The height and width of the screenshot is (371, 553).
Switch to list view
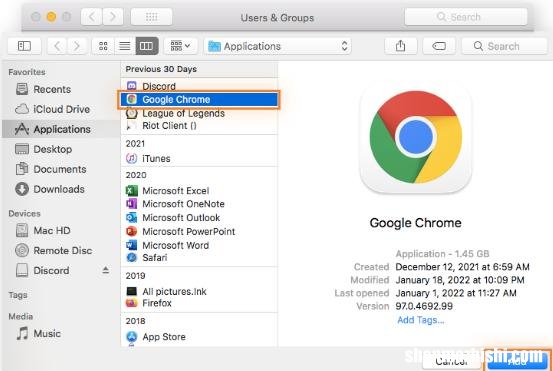125,46
